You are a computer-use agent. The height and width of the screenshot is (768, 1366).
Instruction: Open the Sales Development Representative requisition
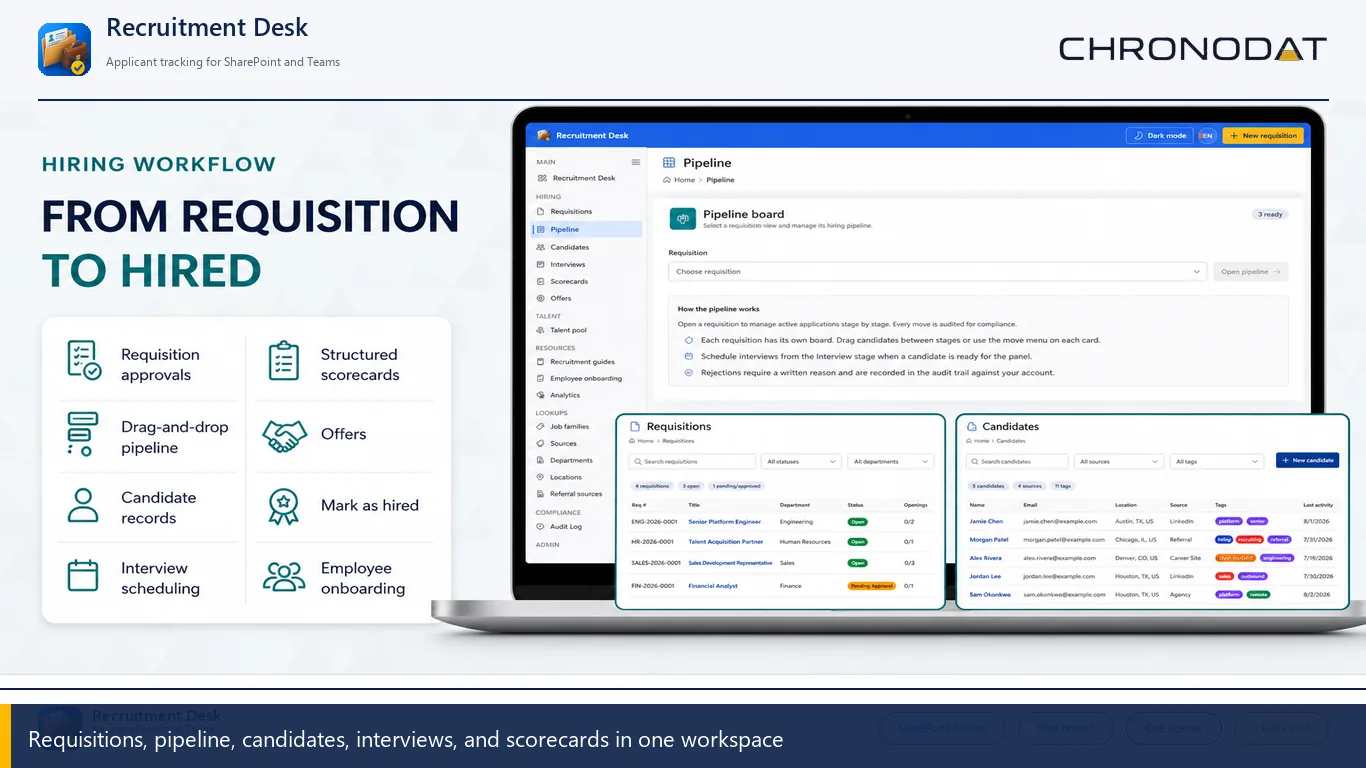click(731, 563)
